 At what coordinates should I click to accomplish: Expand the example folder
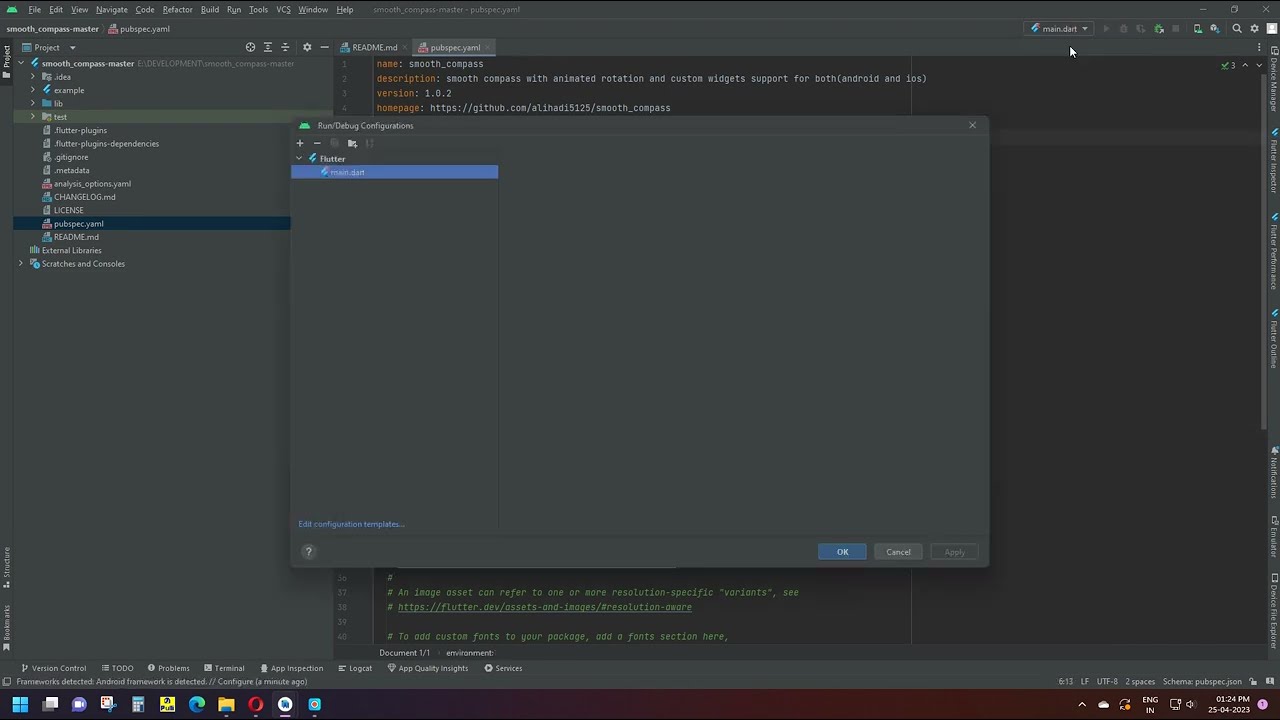(x=33, y=90)
